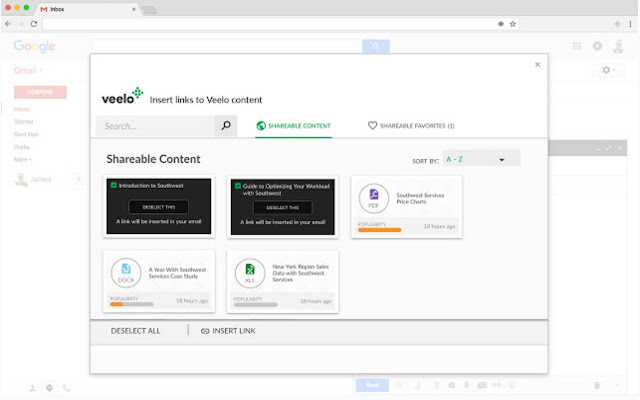The width and height of the screenshot is (640, 400).
Task: Click Deselect This on Guide to Optimizing card
Action: [282, 208]
